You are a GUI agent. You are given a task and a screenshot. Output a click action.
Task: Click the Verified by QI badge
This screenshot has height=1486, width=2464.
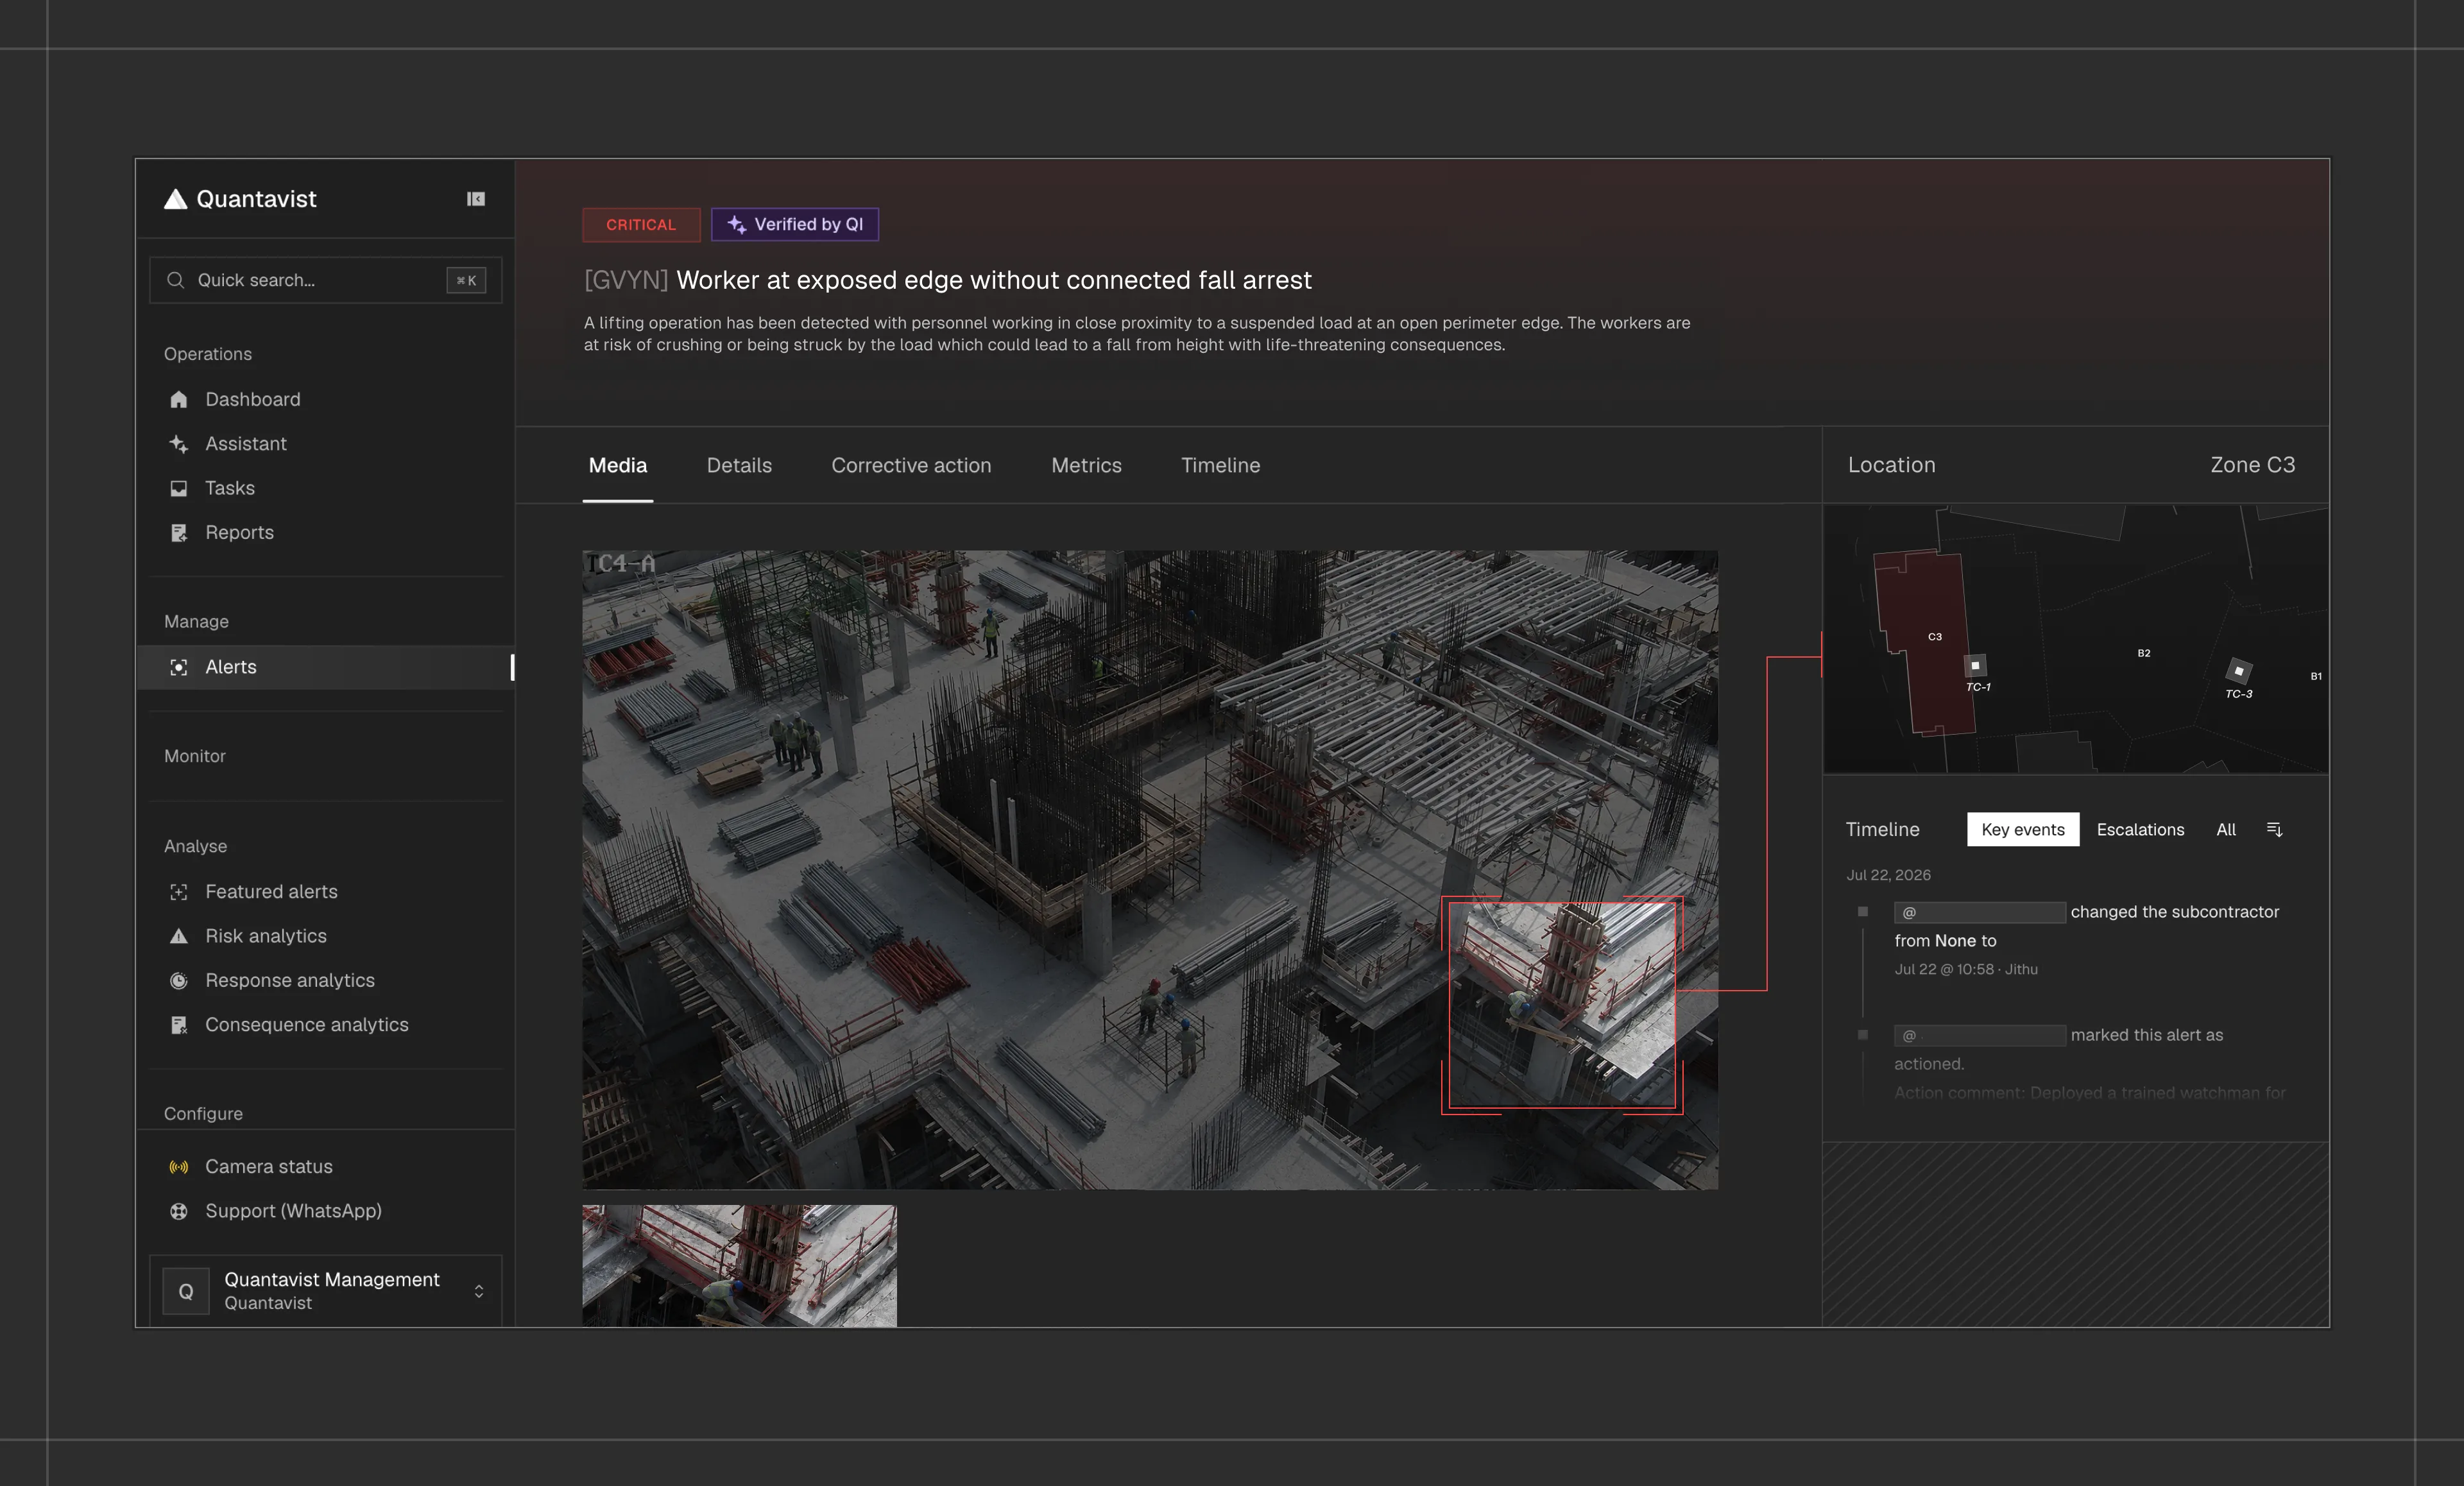795,224
